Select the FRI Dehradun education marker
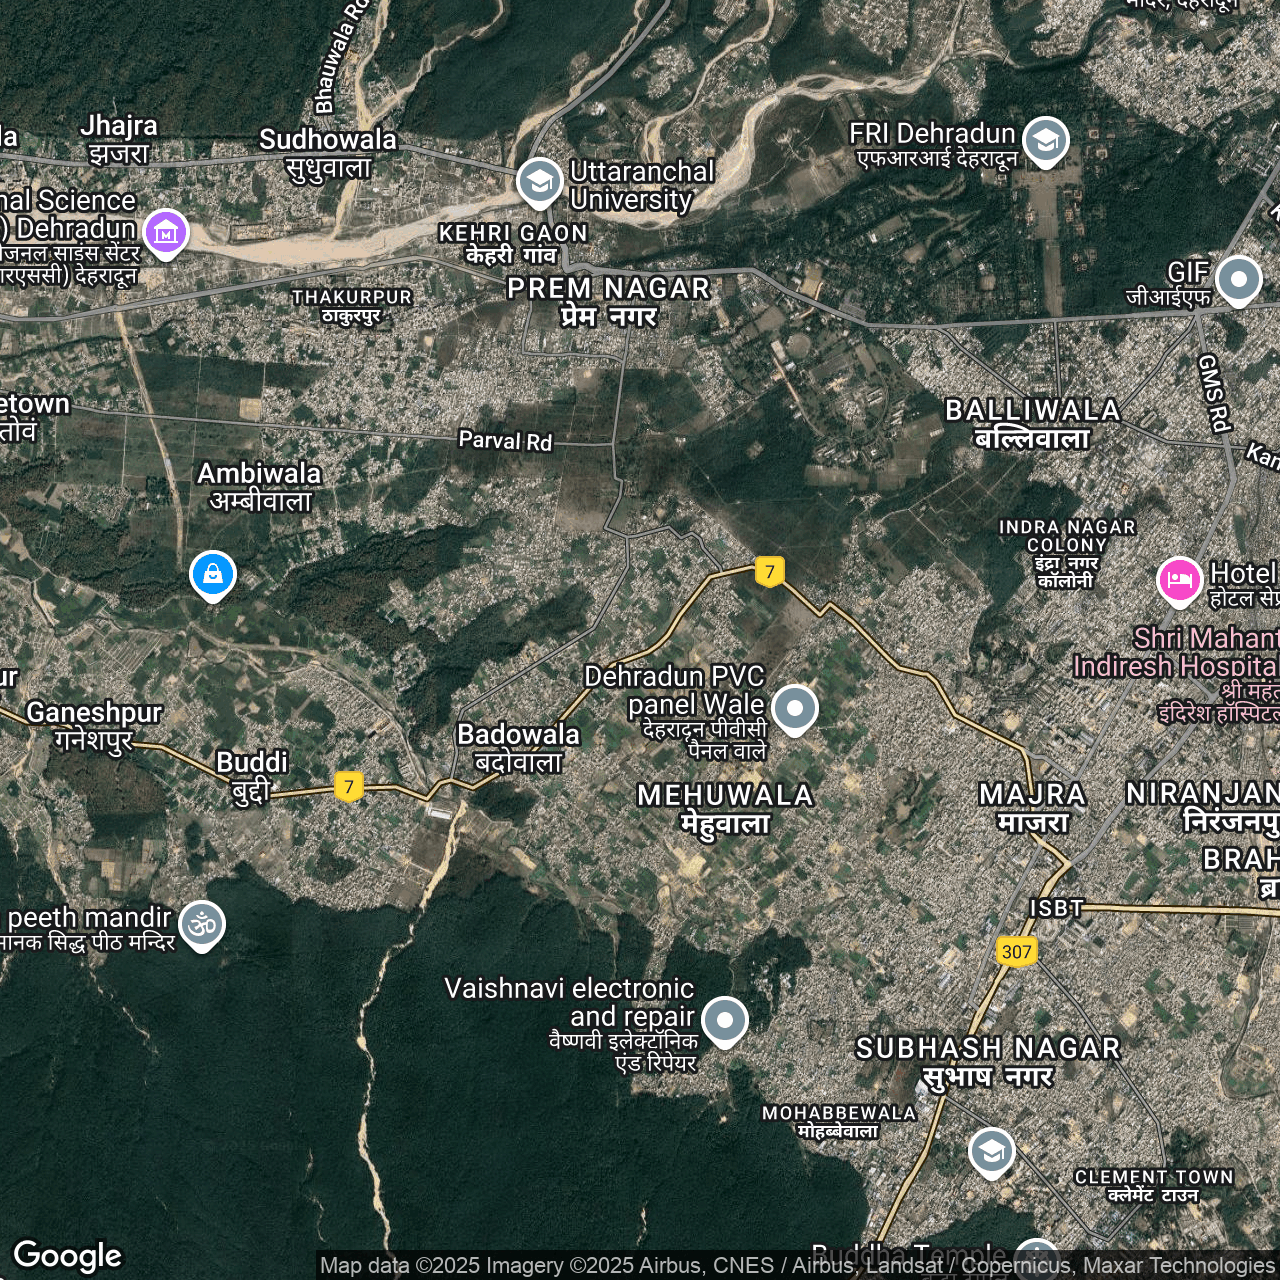Screen dimensions: 1280x1280 (x=1045, y=141)
